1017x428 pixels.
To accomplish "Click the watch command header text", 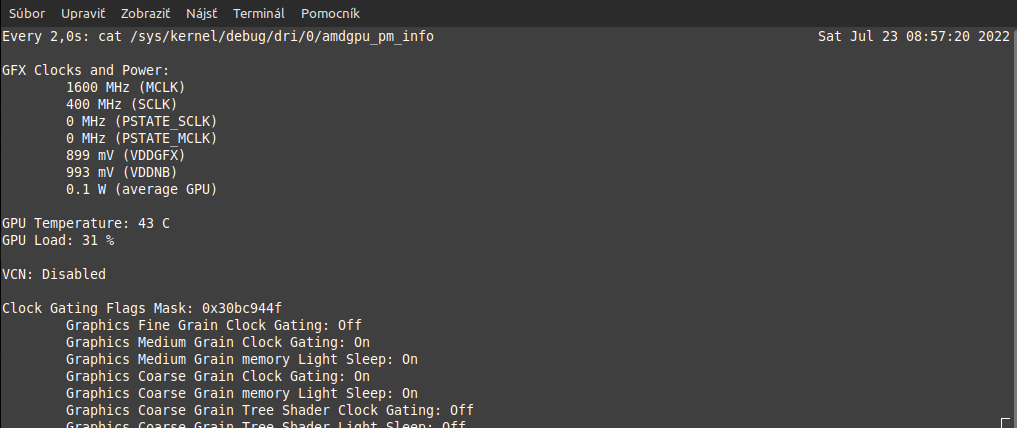I will pos(218,37).
